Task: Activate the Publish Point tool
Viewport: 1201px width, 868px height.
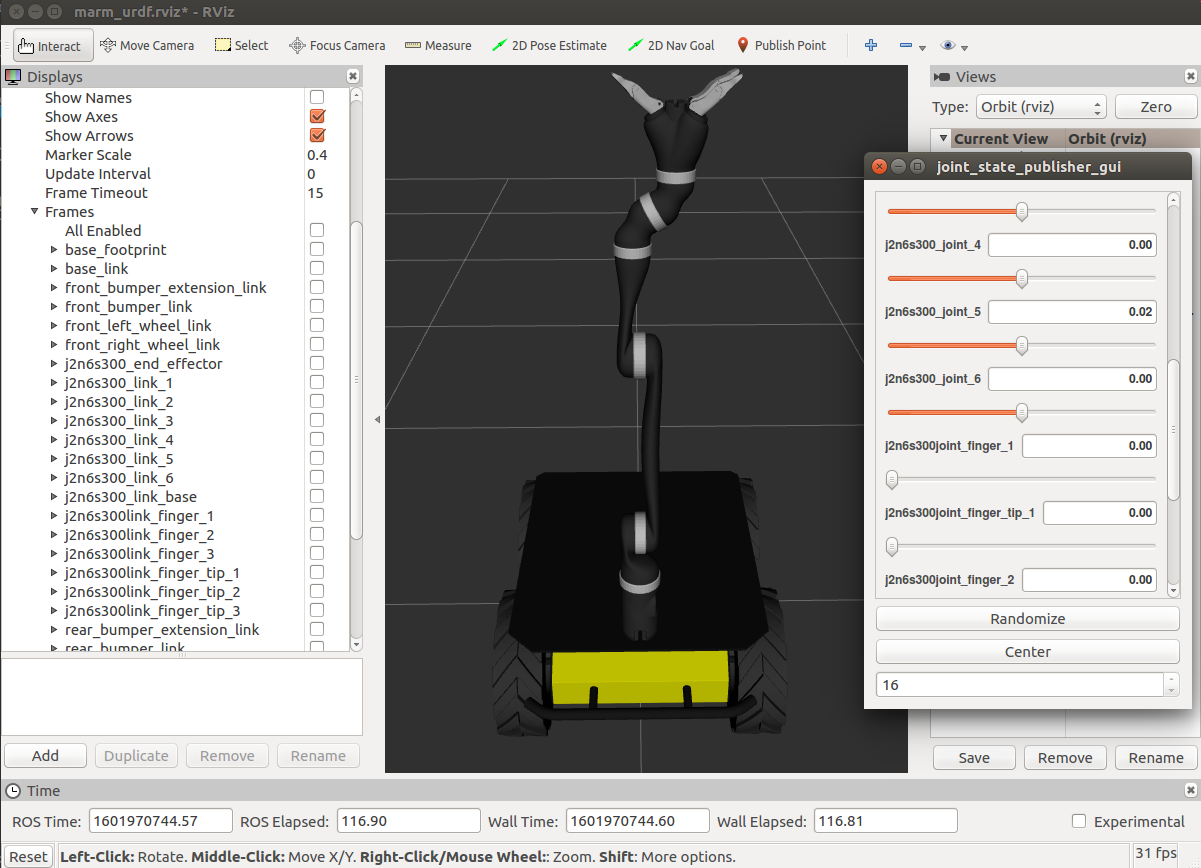Action: [x=782, y=45]
